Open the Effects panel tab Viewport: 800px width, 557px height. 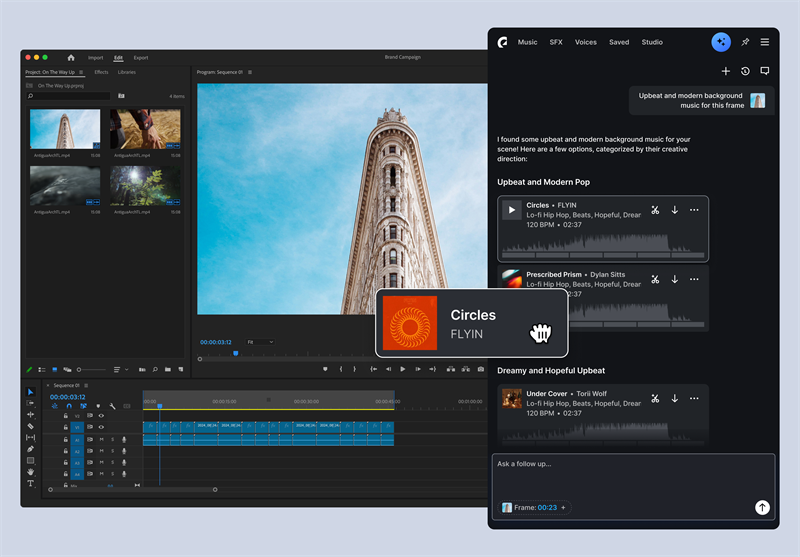pos(101,72)
